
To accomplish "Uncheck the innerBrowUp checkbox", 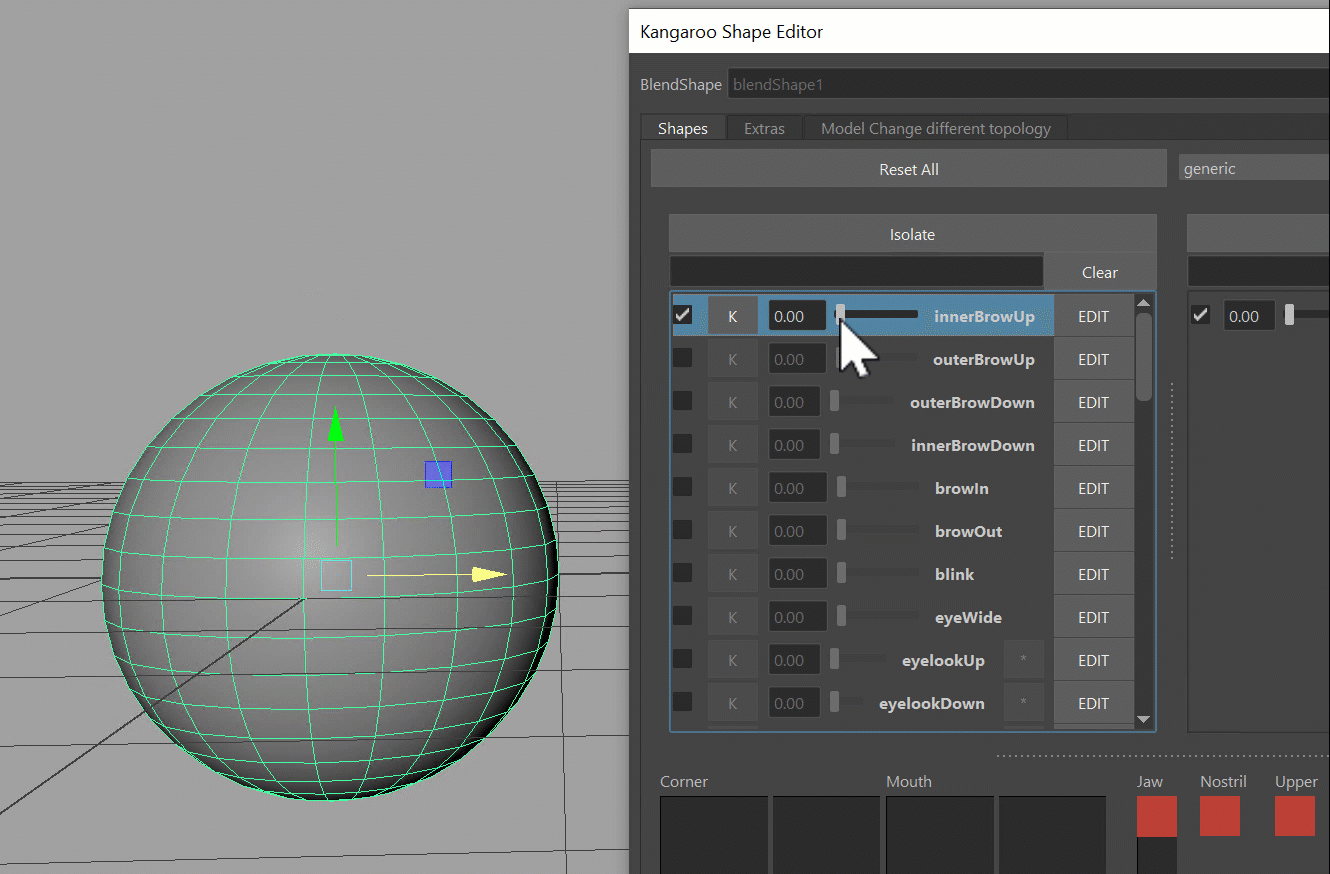I will click(x=682, y=315).
